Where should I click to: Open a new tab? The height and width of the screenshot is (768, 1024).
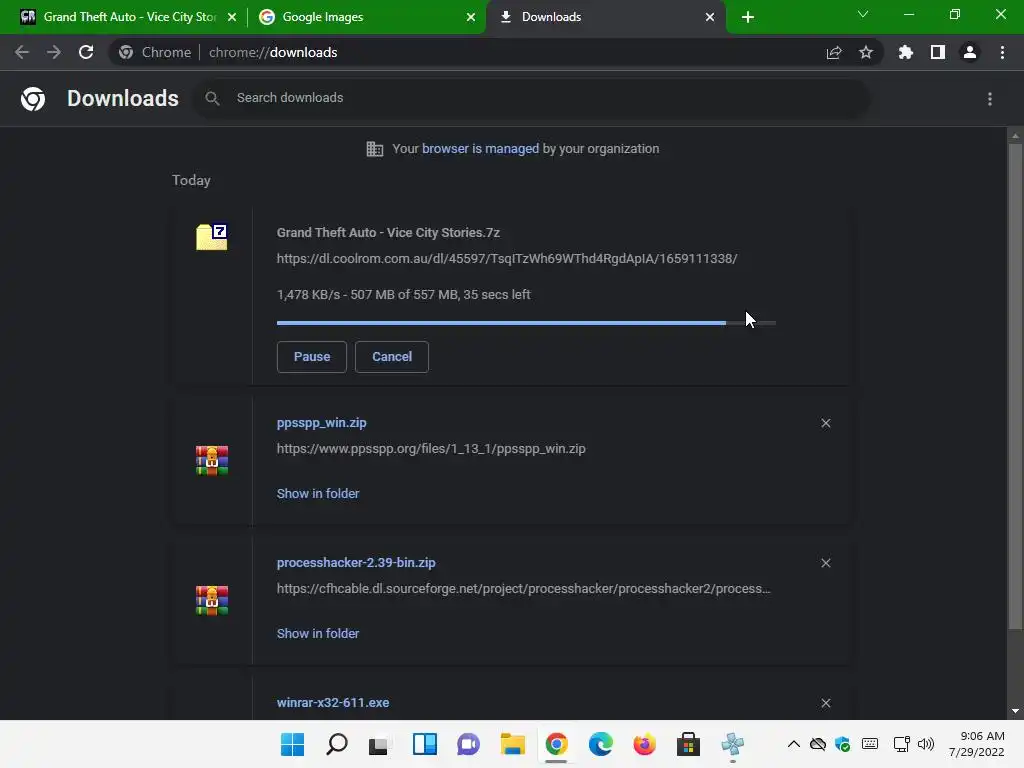[x=748, y=17]
